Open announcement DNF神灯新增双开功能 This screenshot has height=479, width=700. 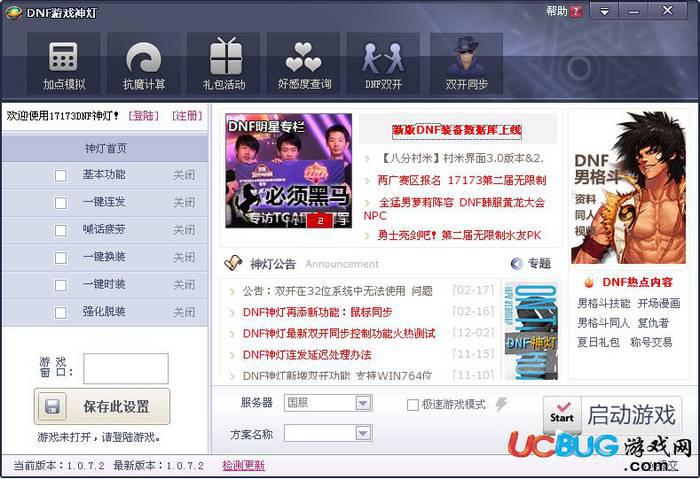337,375
